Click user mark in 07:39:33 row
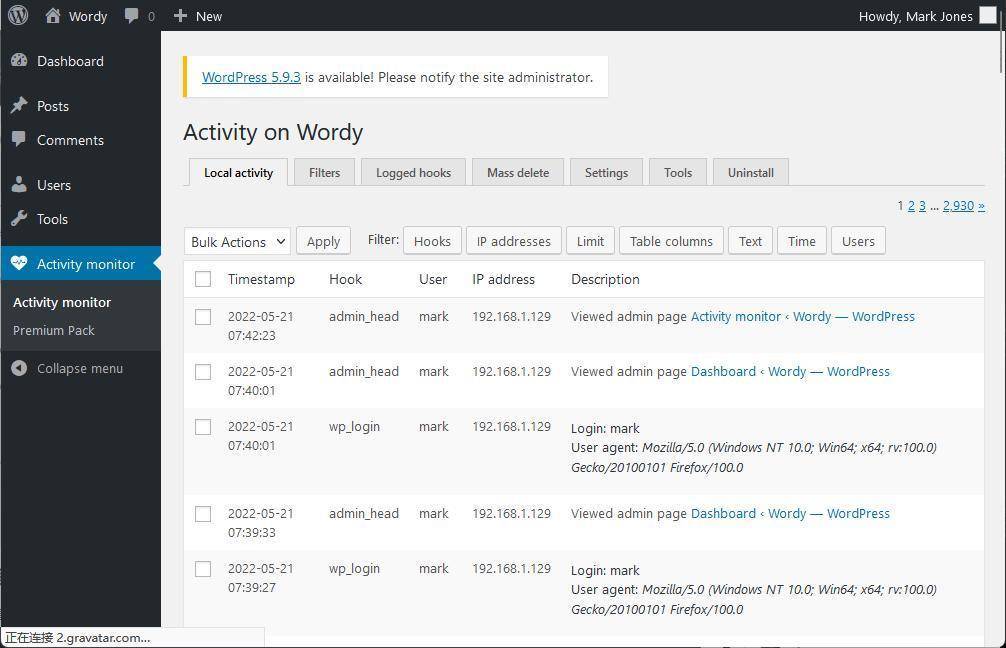1006x648 pixels. pyautogui.click(x=434, y=513)
